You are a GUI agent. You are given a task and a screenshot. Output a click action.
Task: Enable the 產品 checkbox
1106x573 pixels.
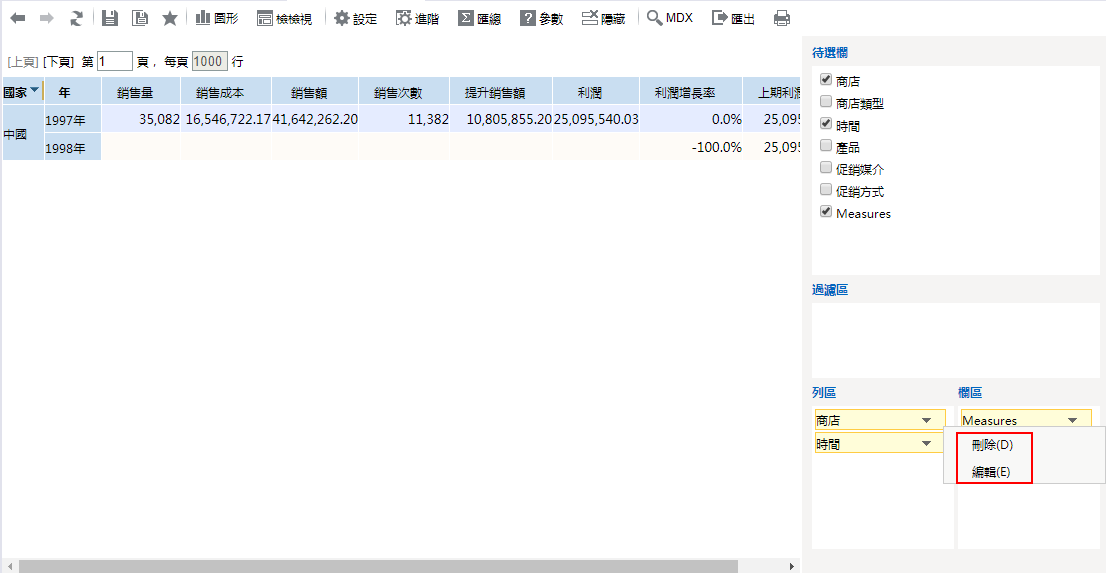point(826,146)
